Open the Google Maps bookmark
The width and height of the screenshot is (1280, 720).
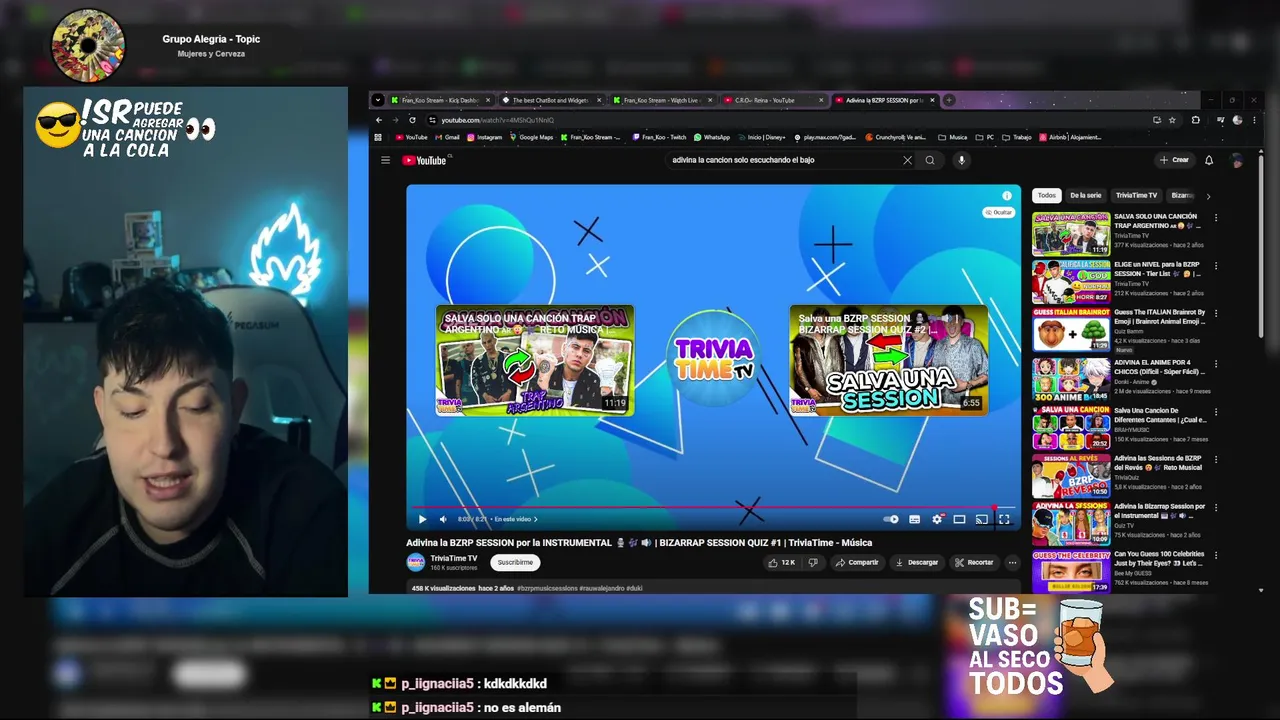pos(531,137)
